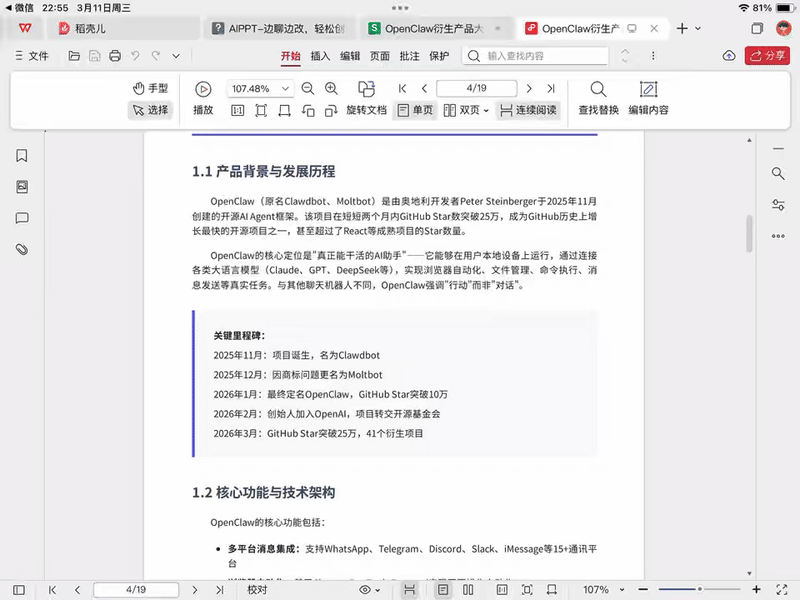Open the comments sidebar panel
Image resolution: width=800 pixels, height=600 pixels.
point(22,218)
